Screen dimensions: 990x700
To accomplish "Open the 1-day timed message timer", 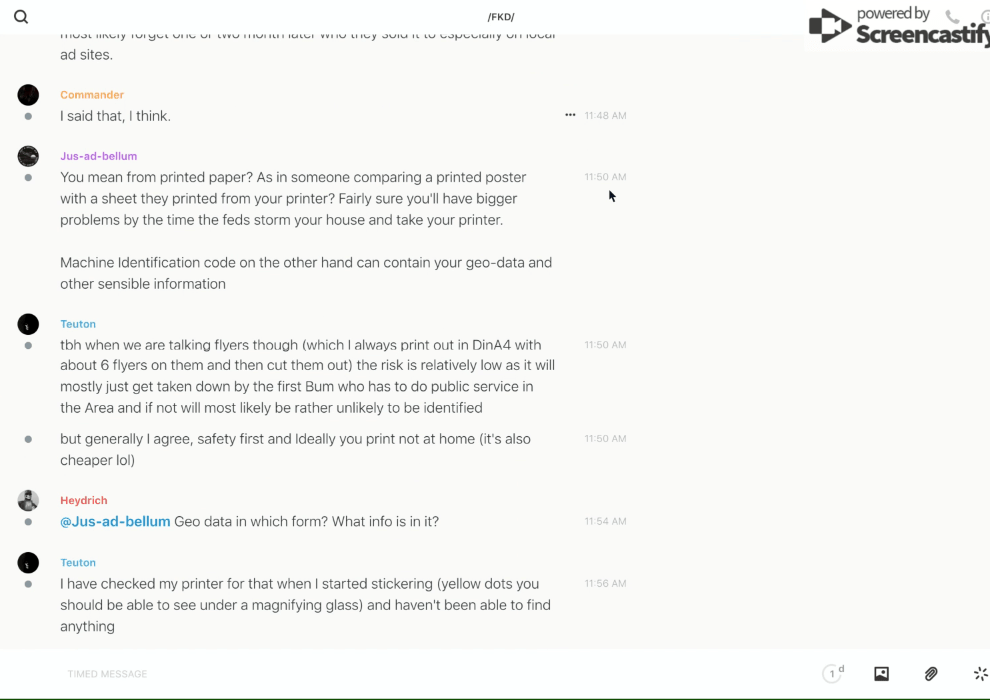I will click(x=833, y=674).
